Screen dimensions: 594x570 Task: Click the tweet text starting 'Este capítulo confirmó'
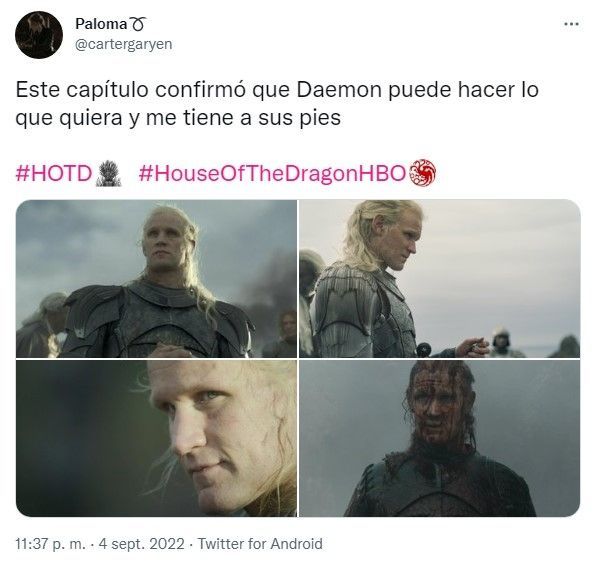pyautogui.click(x=277, y=104)
